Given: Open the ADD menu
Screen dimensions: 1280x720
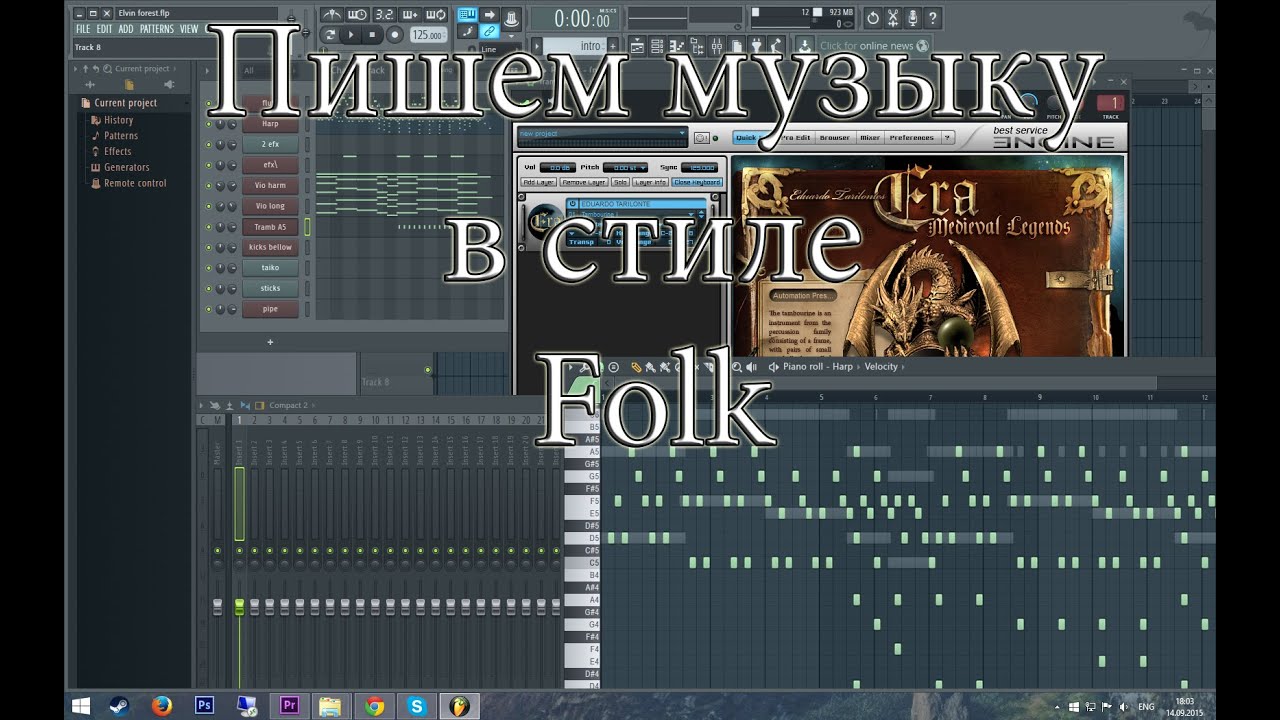Looking at the screenshot, I should click(126, 29).
